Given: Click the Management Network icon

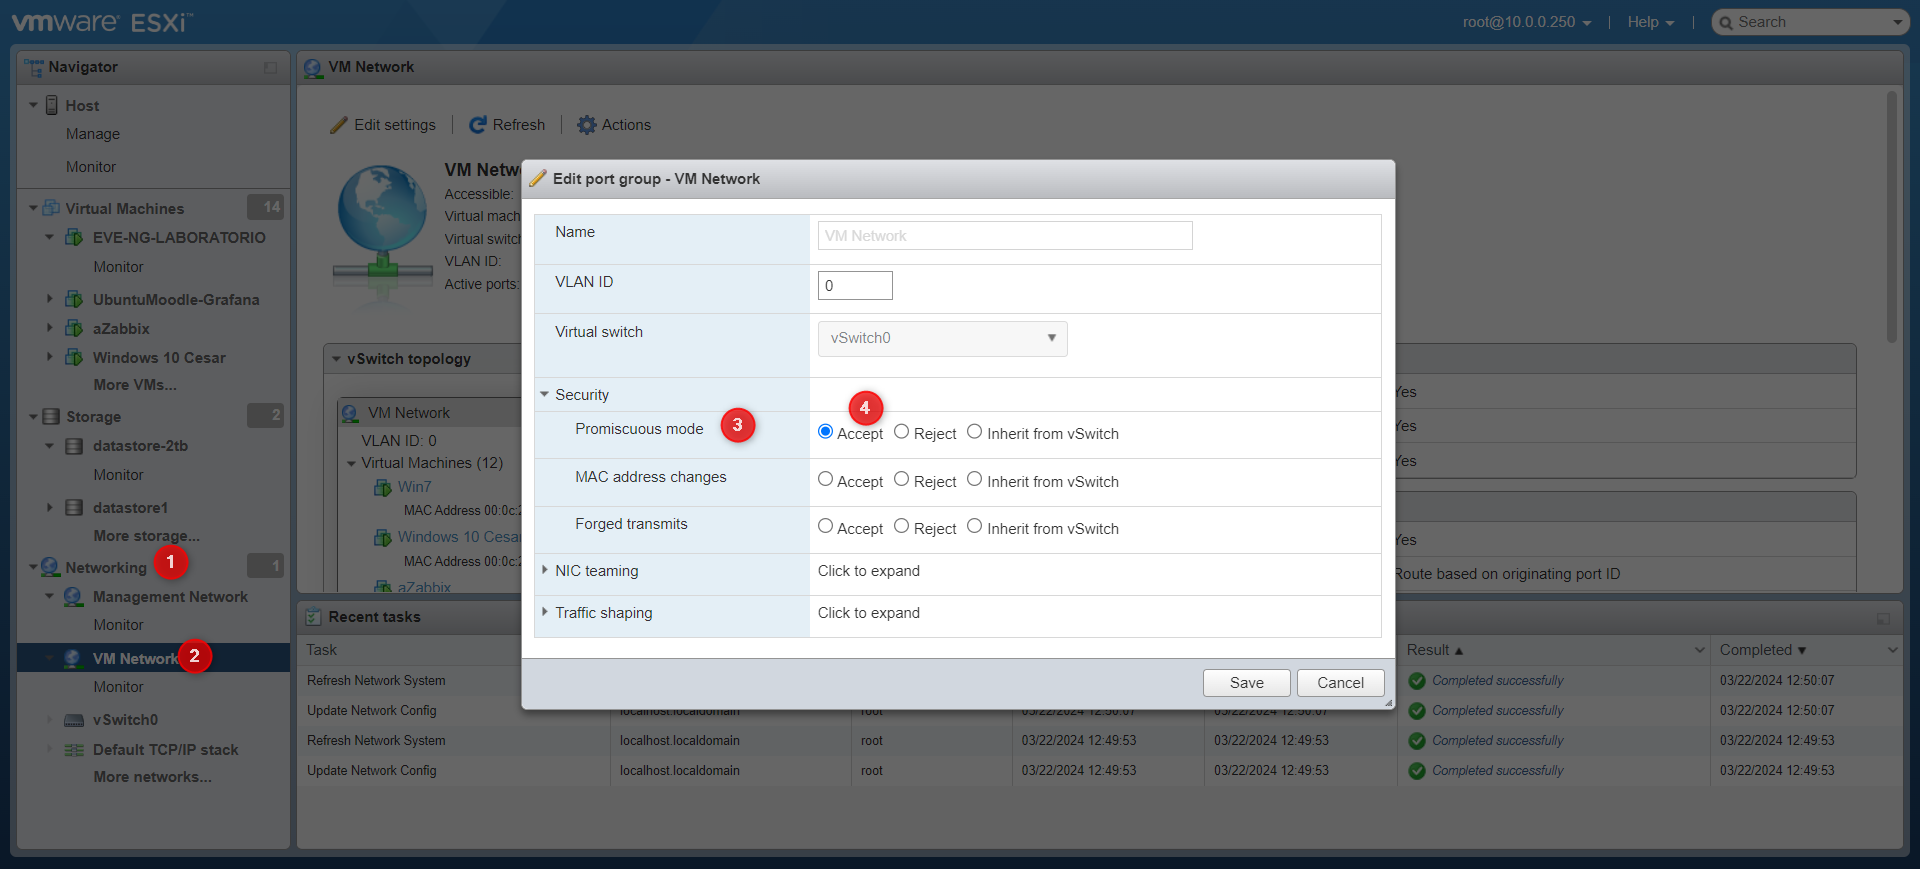Looking at the screenshot, I should point(73,597).
